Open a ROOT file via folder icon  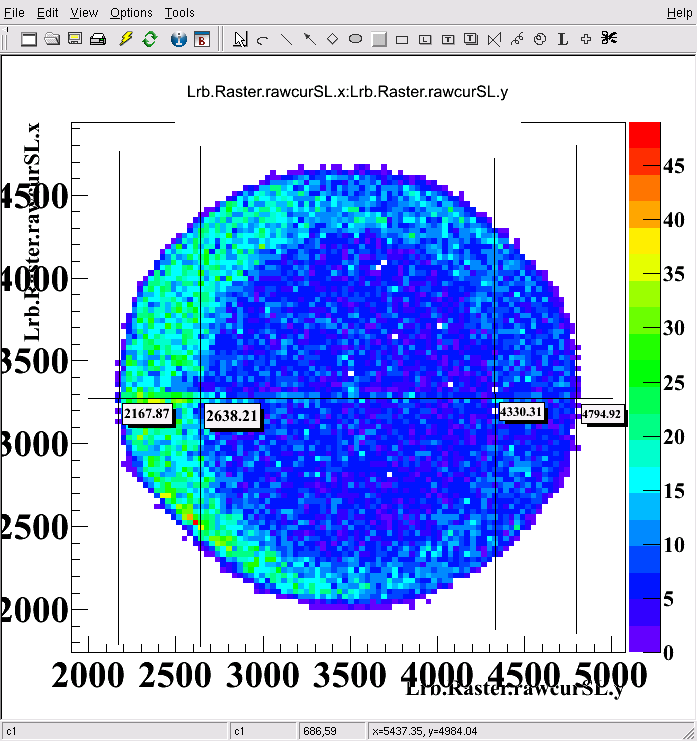tap(52, 39)
